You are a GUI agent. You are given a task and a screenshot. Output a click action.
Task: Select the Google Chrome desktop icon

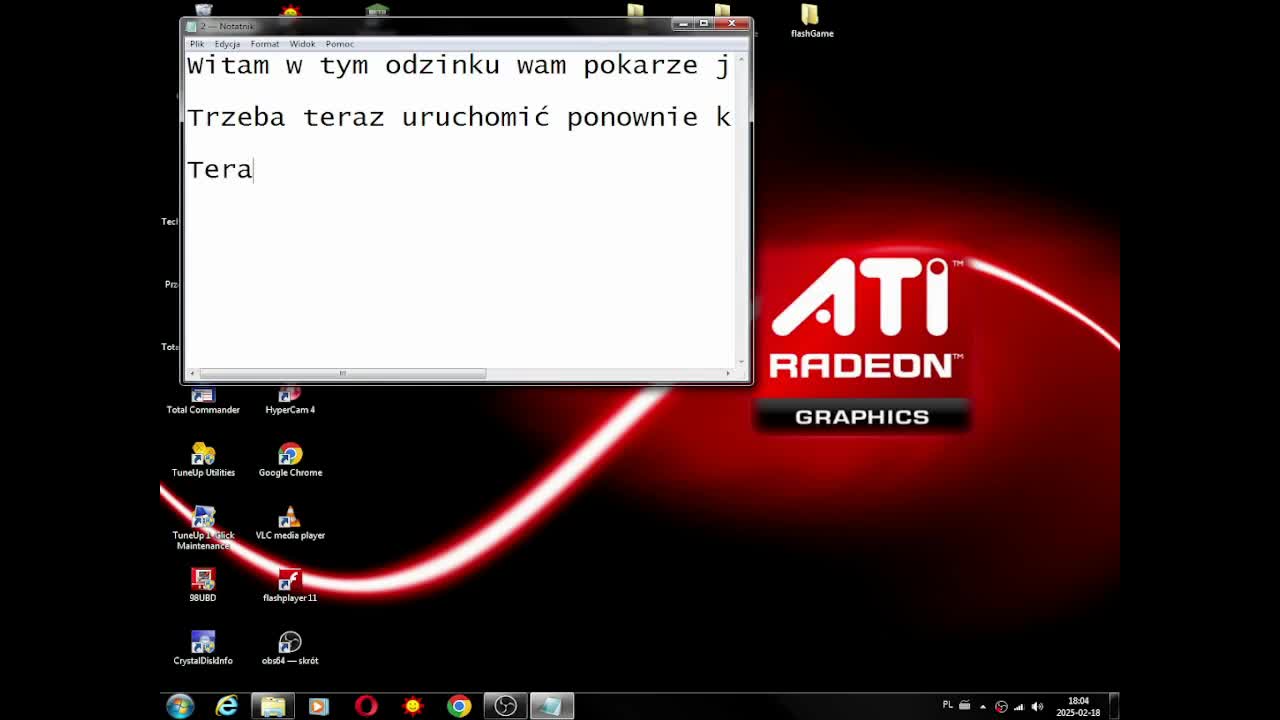290,460
